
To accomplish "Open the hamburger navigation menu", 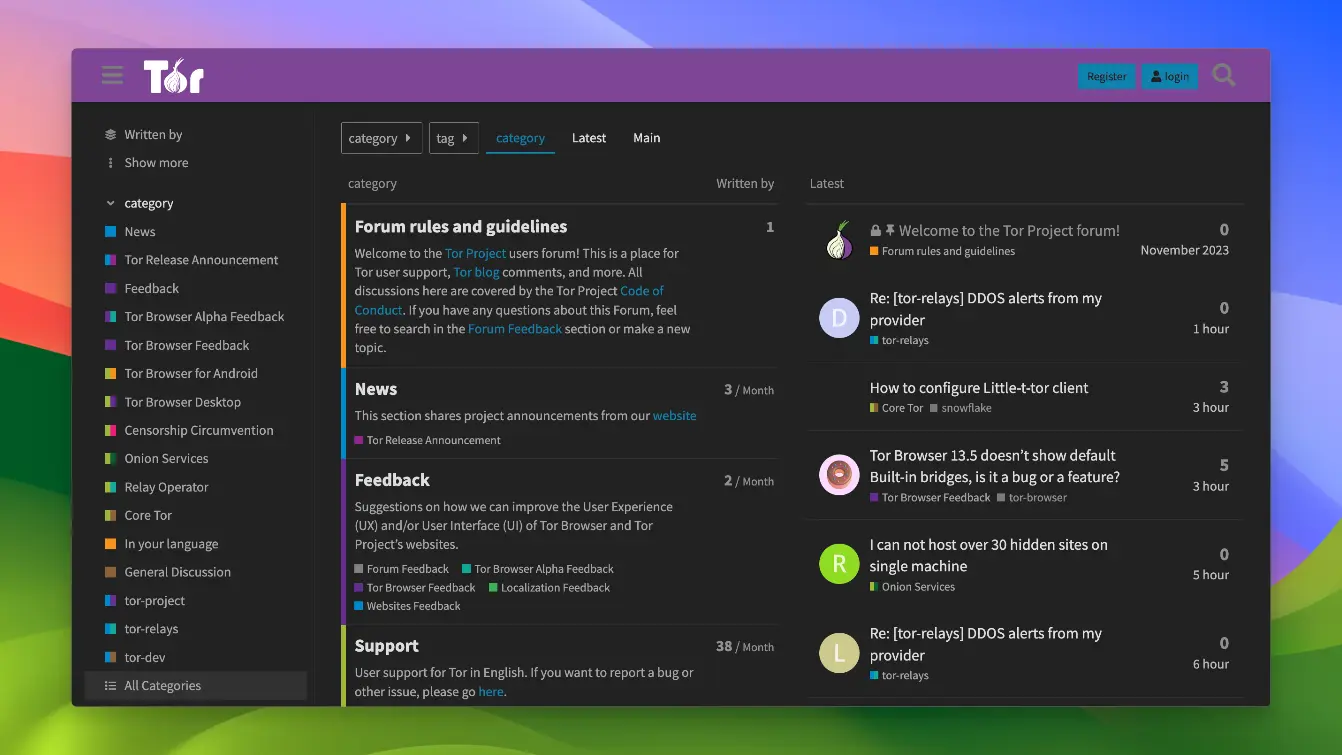I will 111,74.
